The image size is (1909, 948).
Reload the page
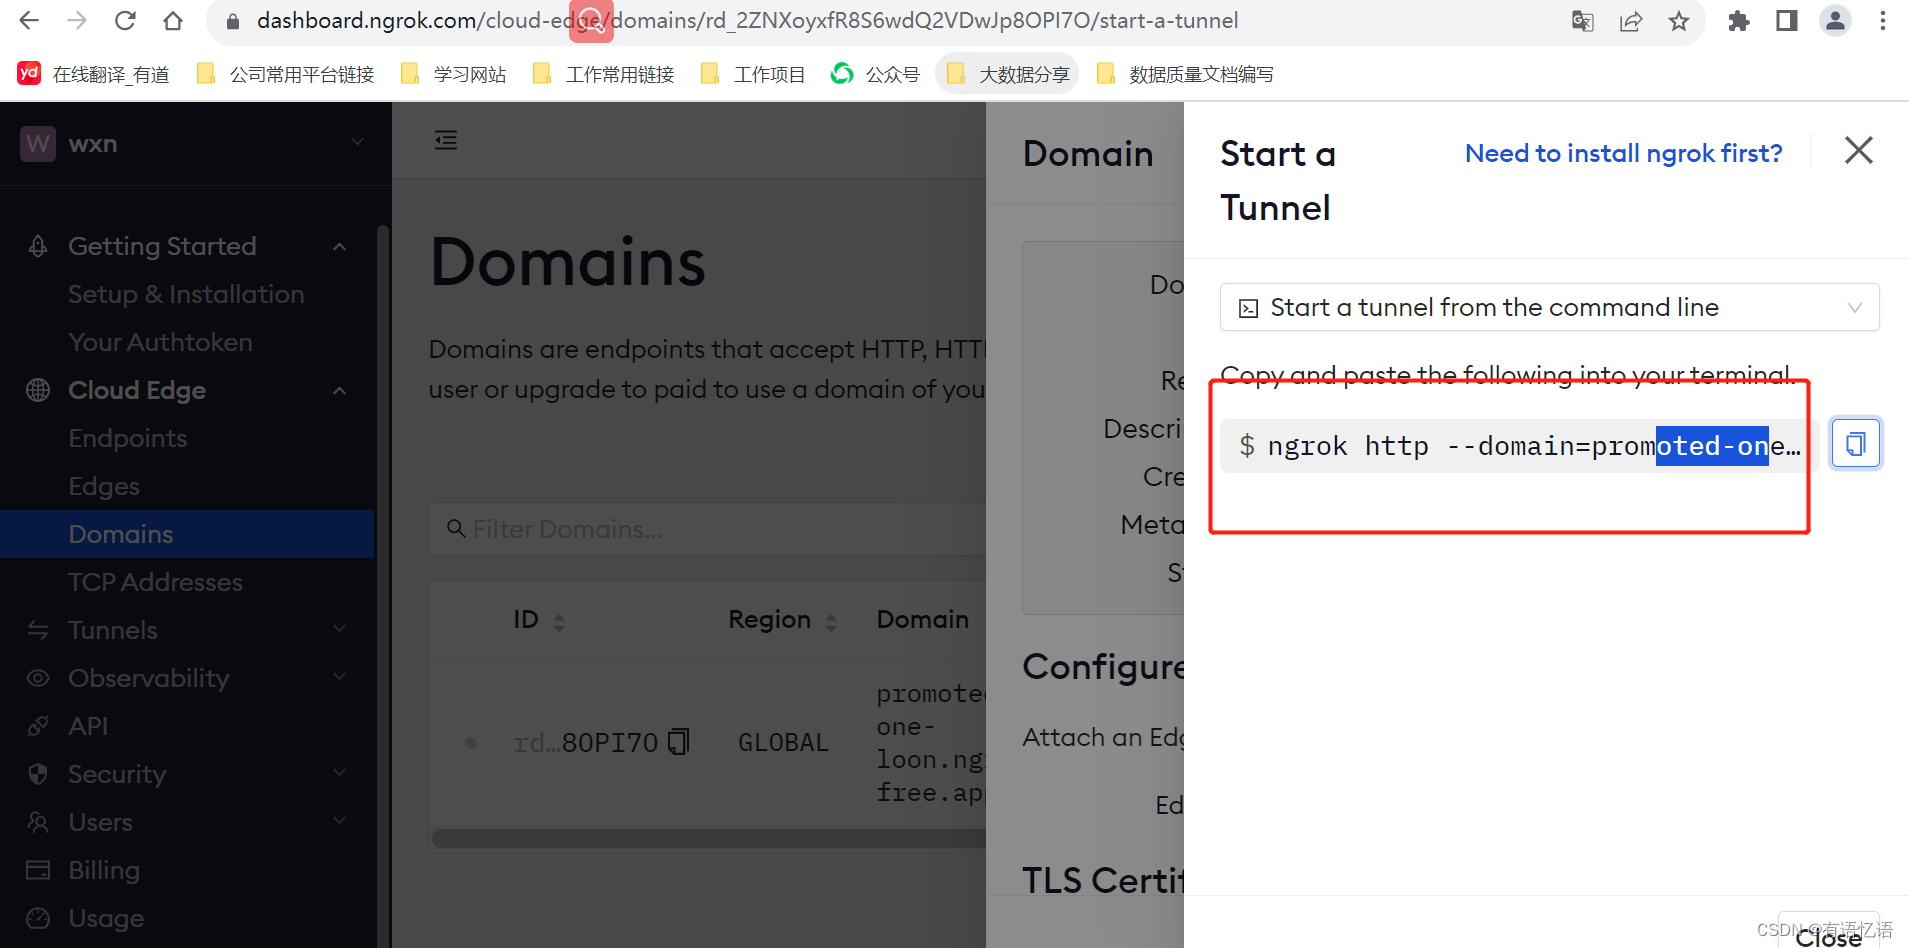125,20
